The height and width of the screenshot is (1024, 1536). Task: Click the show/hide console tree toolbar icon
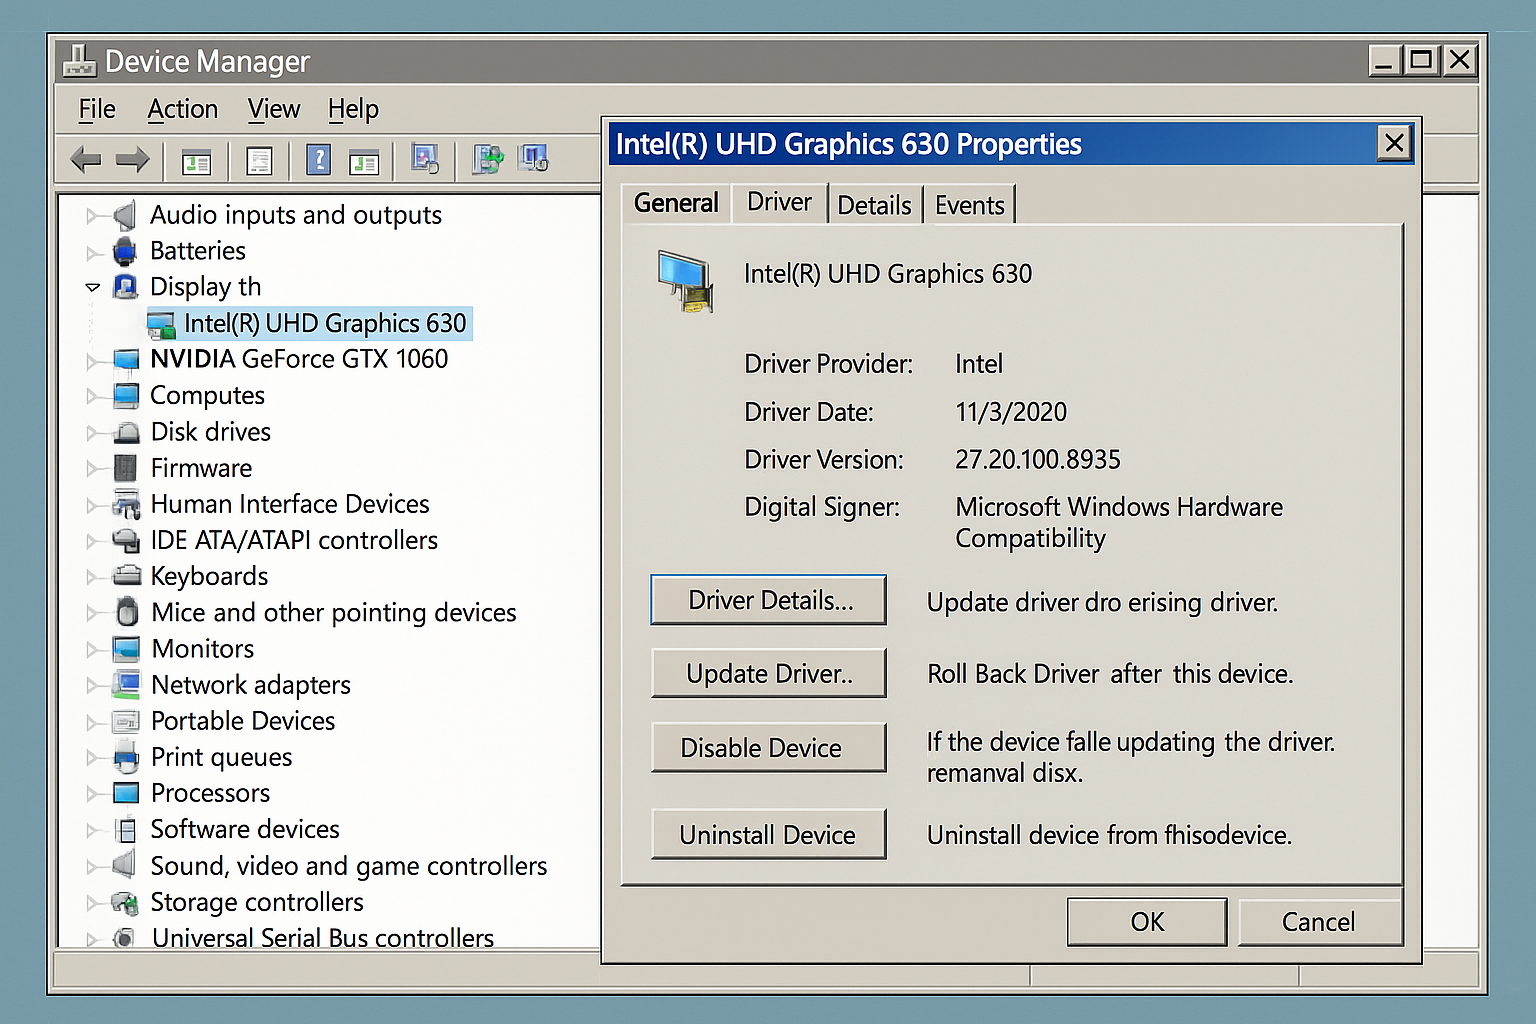click(x=196, y=160)
